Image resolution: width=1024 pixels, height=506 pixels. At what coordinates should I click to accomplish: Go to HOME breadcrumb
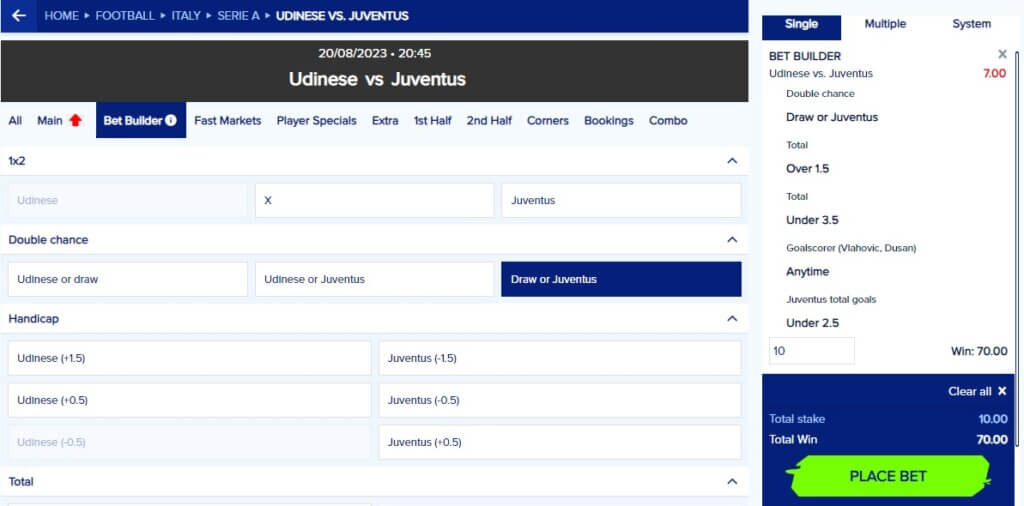[x=61, y=16]
